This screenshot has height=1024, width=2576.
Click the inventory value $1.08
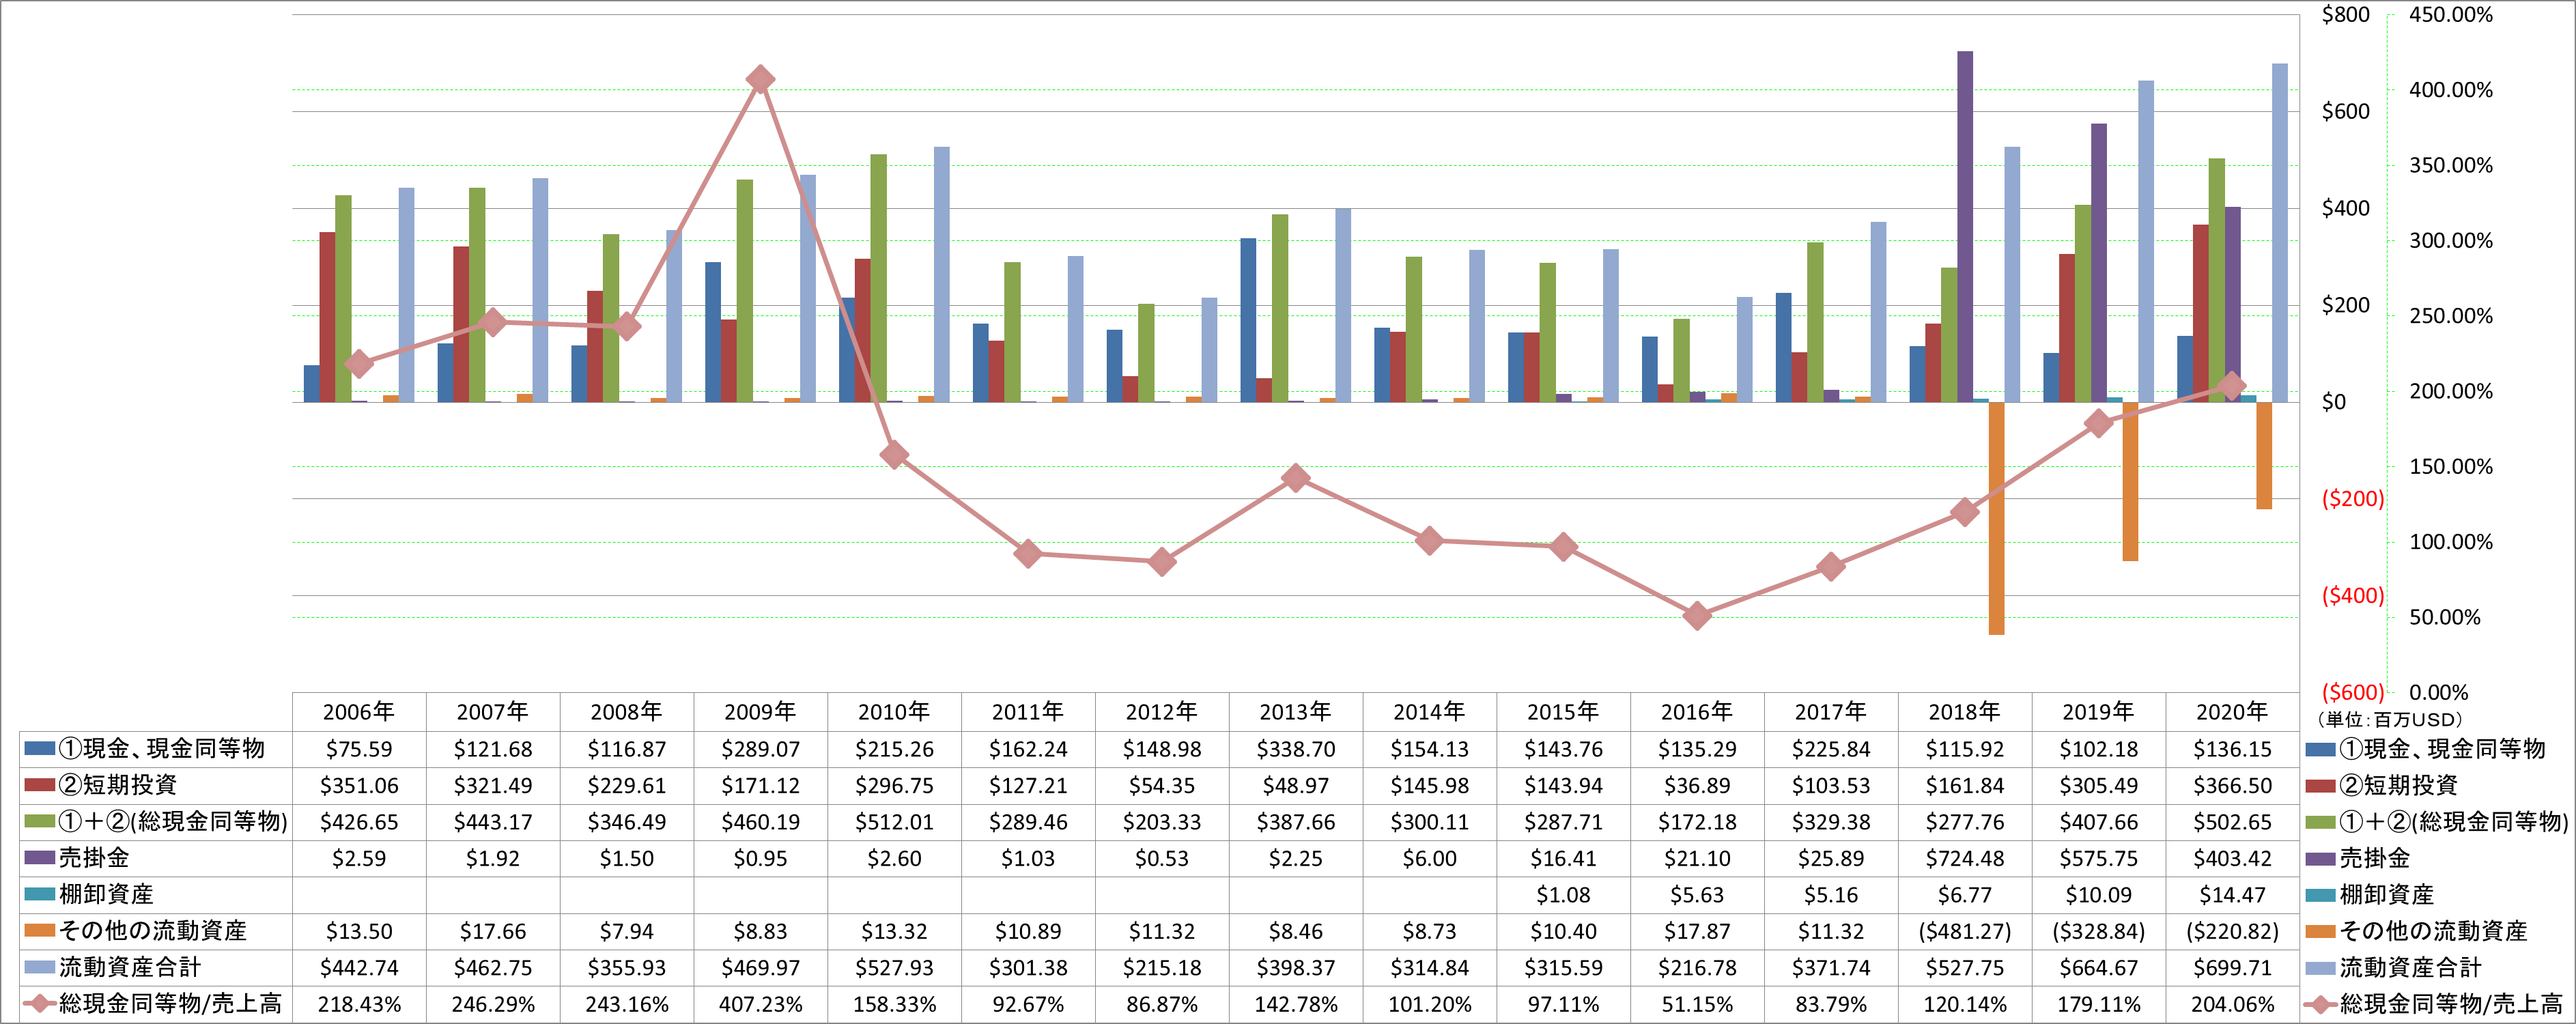[x=1563, y=895]
